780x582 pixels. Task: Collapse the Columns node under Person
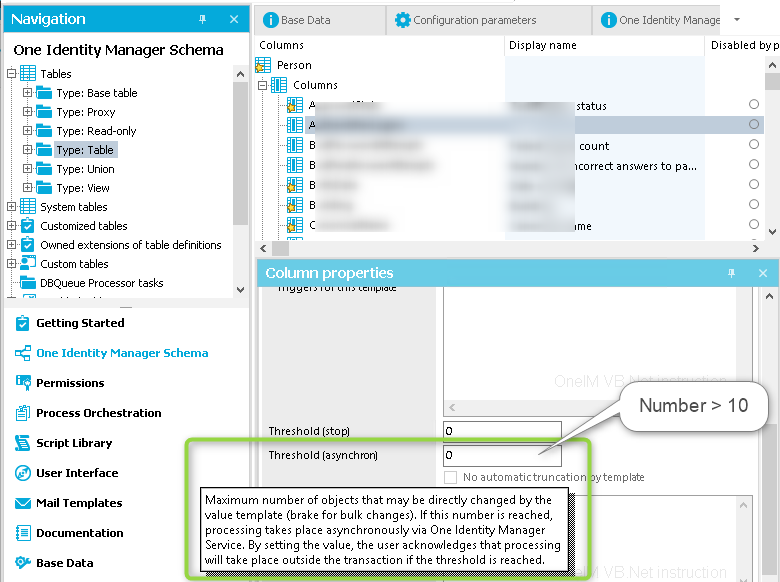click(263, 86)
